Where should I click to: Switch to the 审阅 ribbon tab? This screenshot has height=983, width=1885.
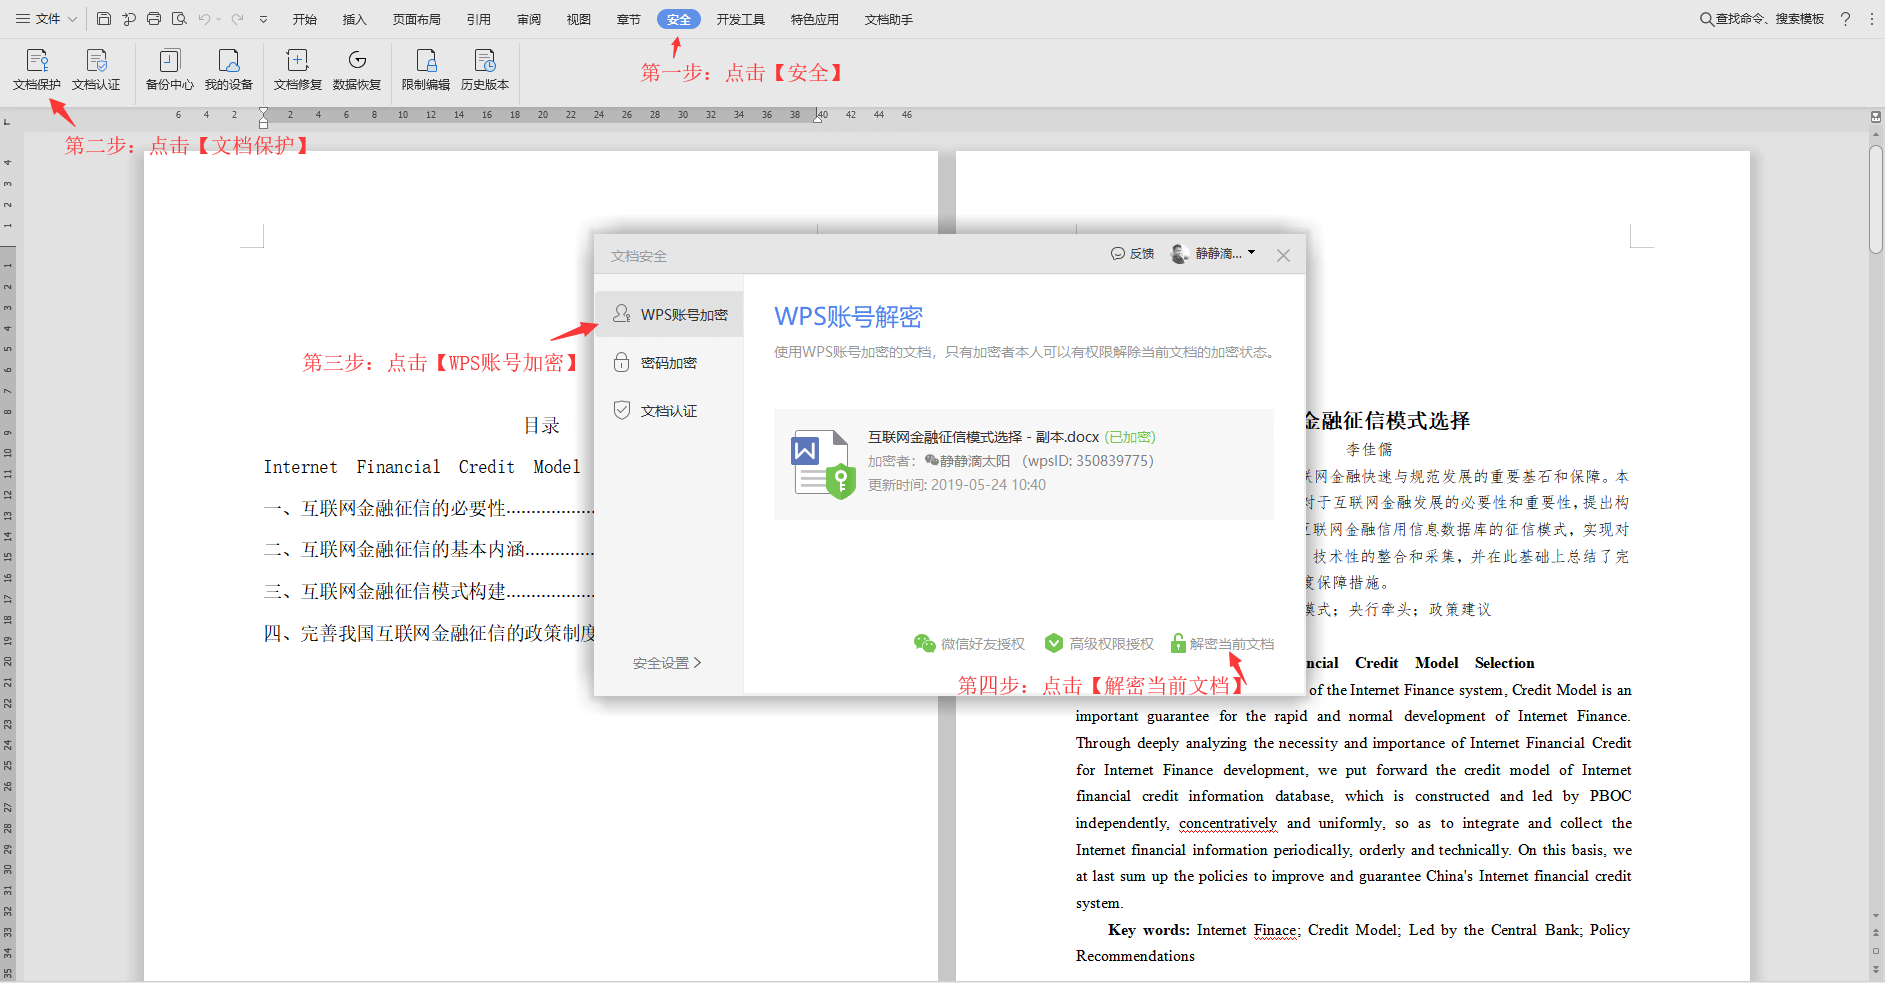point(529,19)
